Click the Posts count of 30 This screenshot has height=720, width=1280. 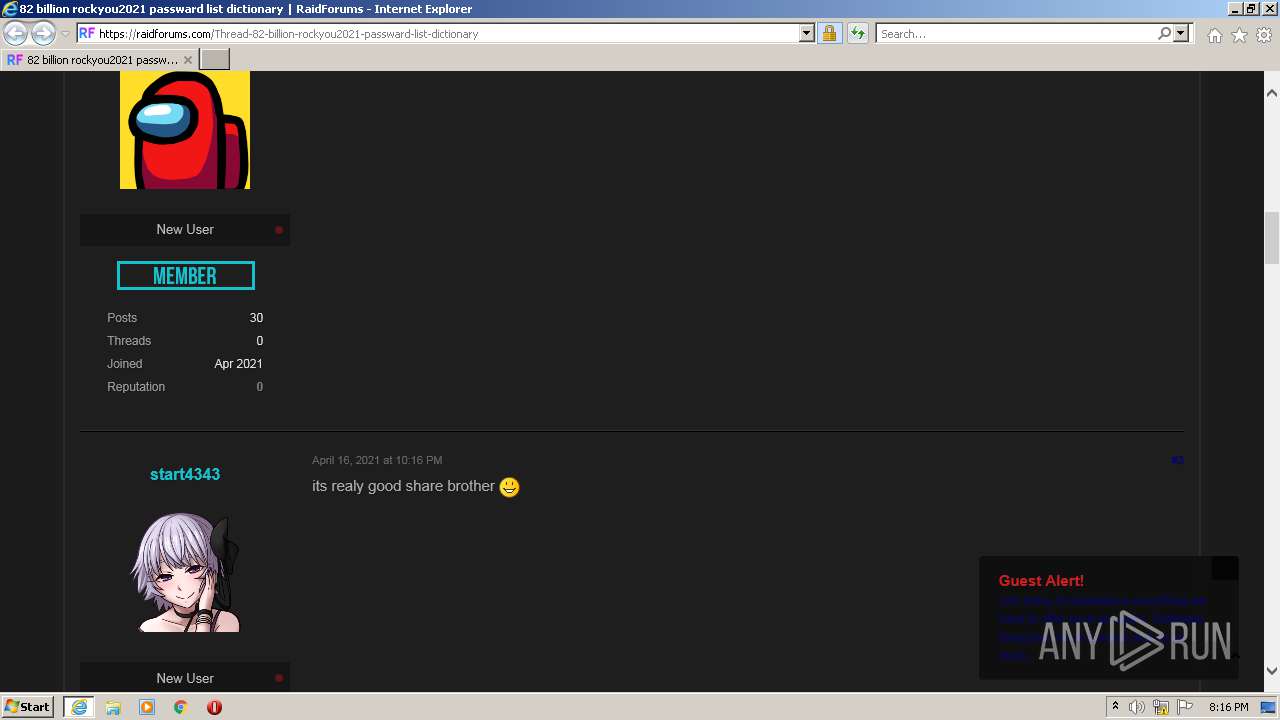pos(256,318)
